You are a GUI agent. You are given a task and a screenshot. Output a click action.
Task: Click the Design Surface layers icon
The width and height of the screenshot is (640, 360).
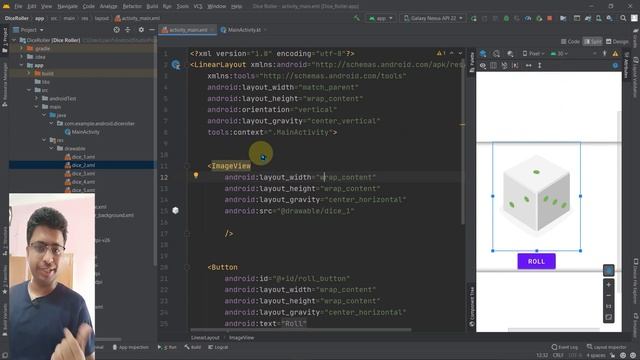483,53
